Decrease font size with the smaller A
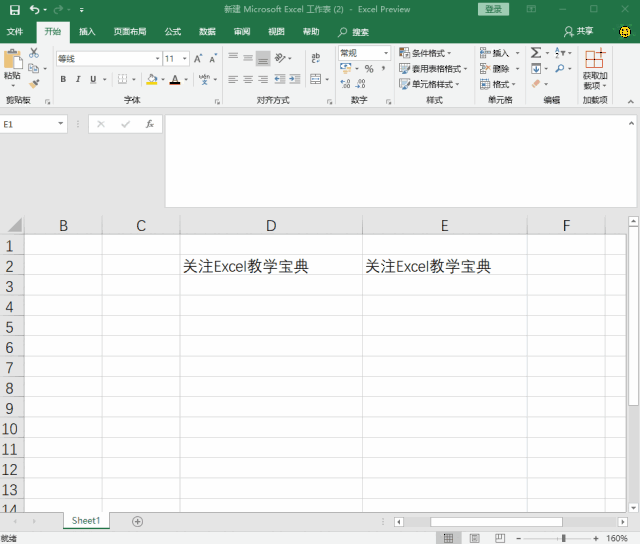 213,58
